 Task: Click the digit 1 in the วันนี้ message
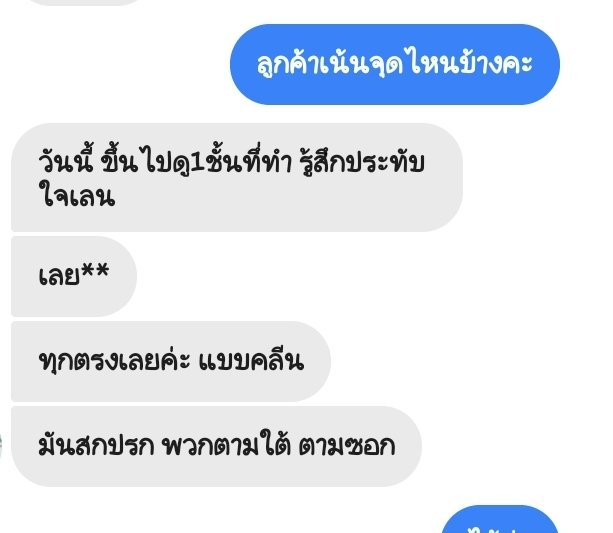[197, 163]
